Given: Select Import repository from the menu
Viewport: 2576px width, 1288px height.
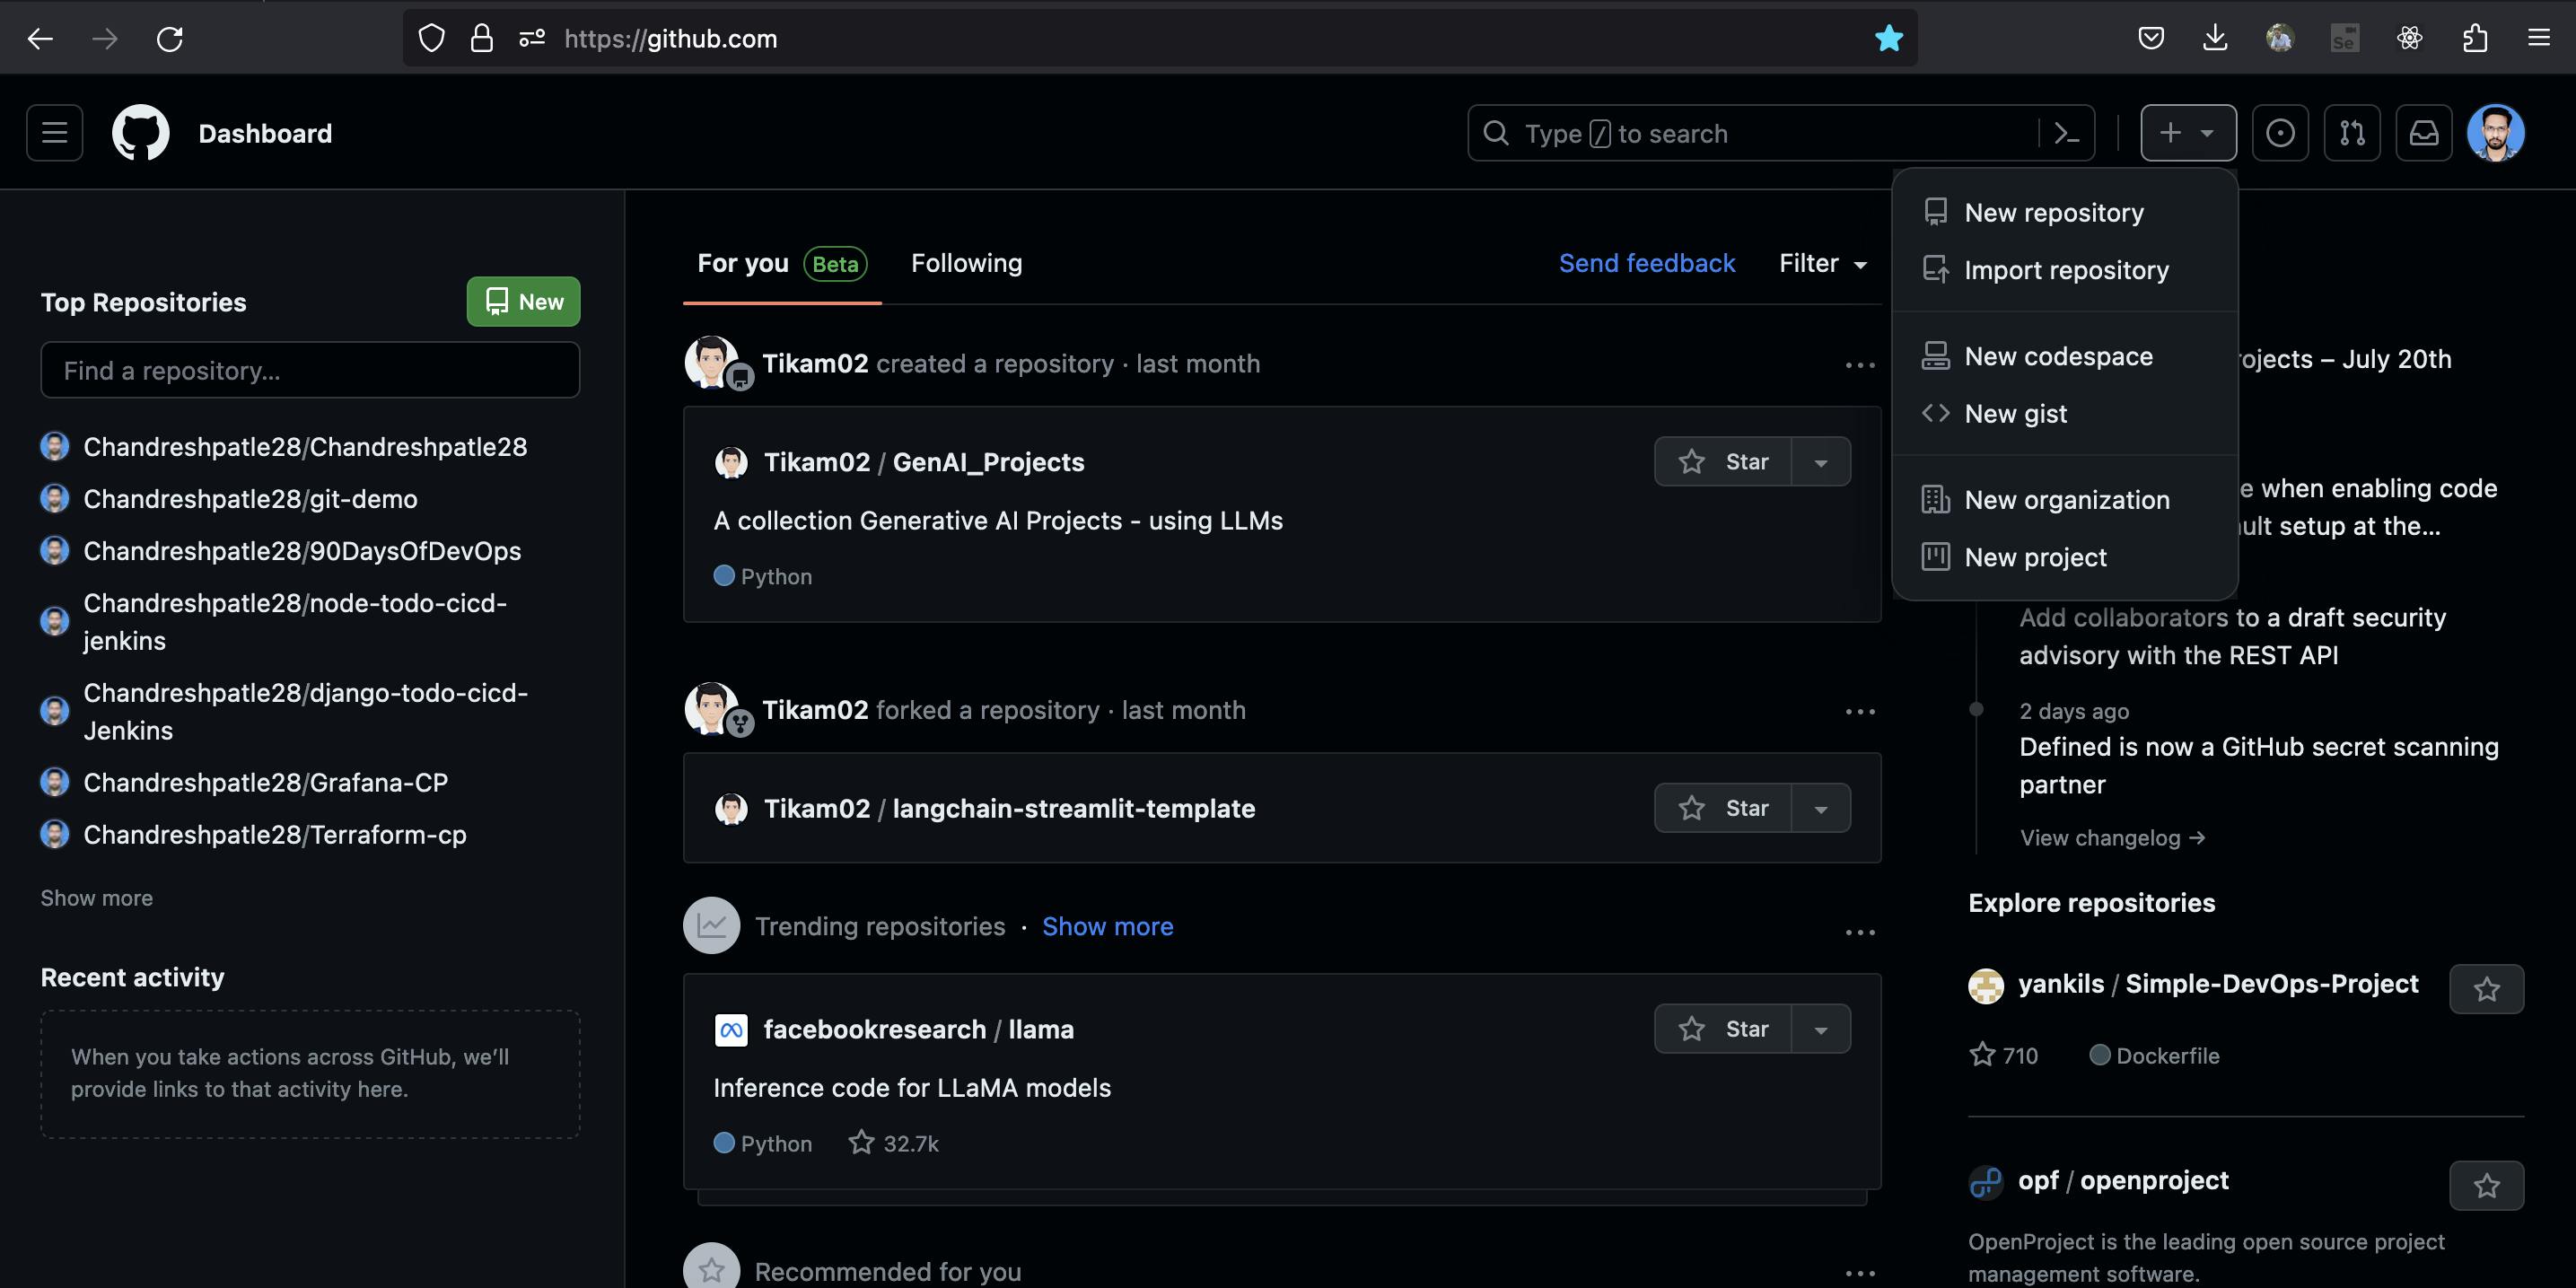Looking at the screenshot, I should [2064, 270].
